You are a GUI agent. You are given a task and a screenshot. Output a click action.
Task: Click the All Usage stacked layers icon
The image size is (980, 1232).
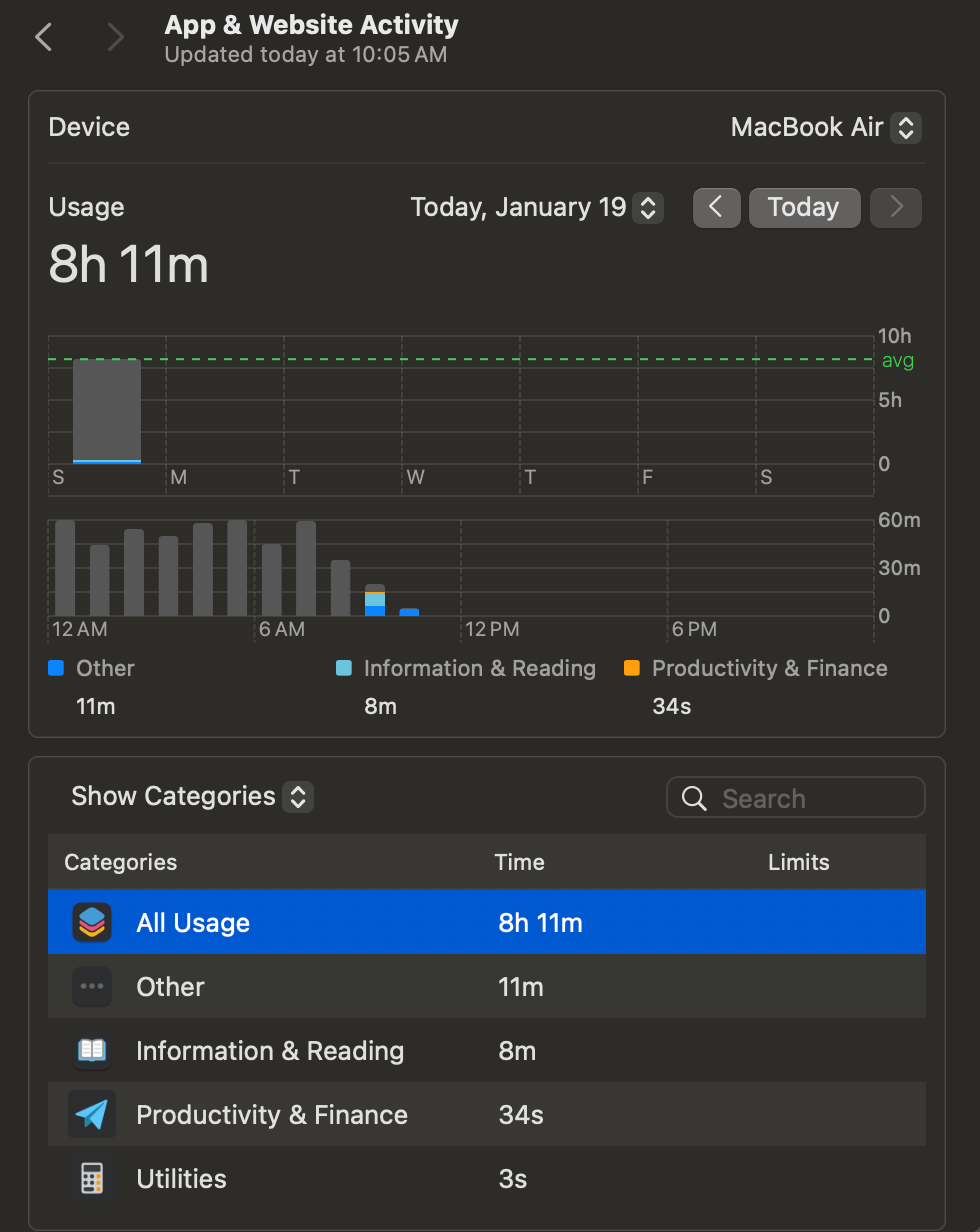[x=92, y=922]
